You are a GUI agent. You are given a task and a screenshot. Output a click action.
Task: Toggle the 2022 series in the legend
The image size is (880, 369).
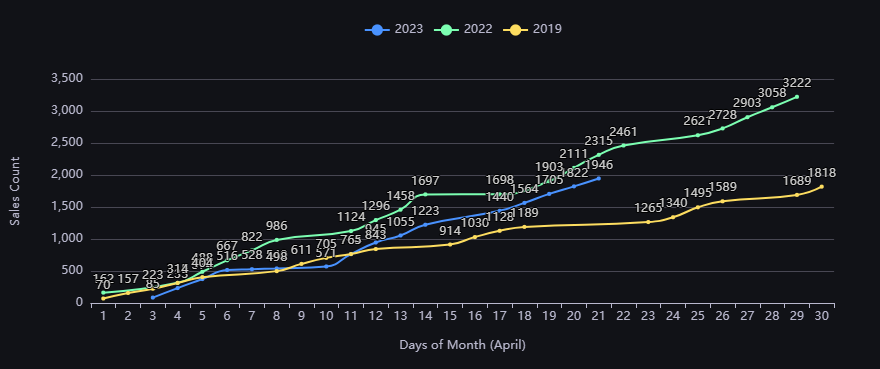(464, 29)
